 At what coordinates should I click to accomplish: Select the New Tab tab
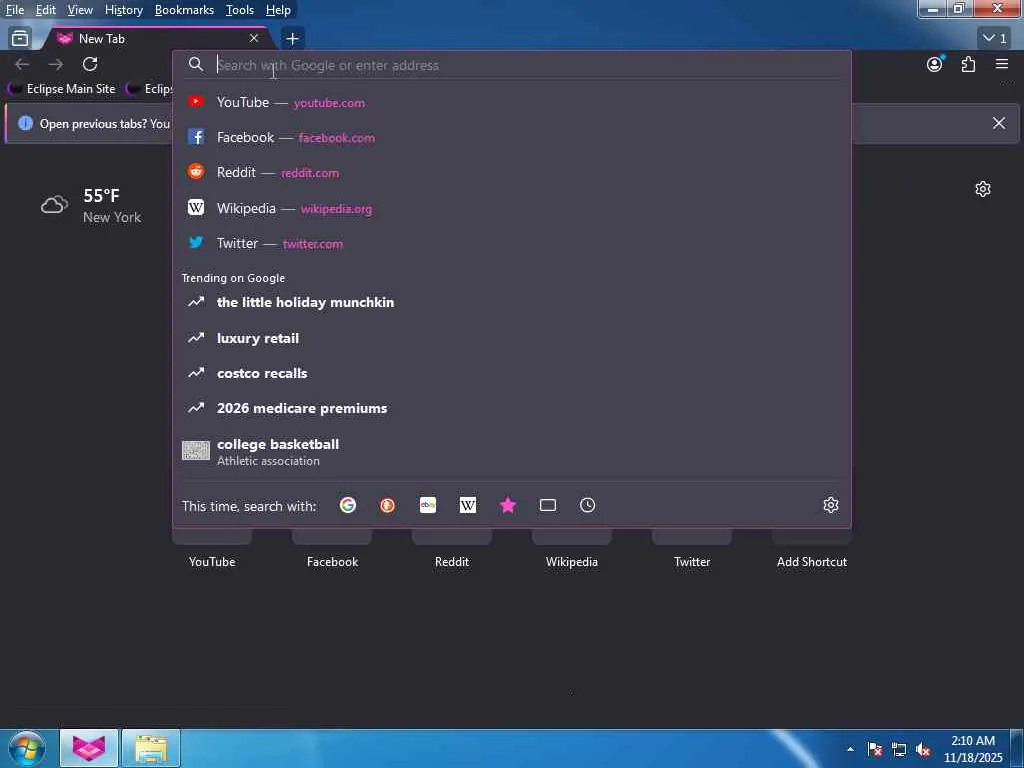[157, 39]
